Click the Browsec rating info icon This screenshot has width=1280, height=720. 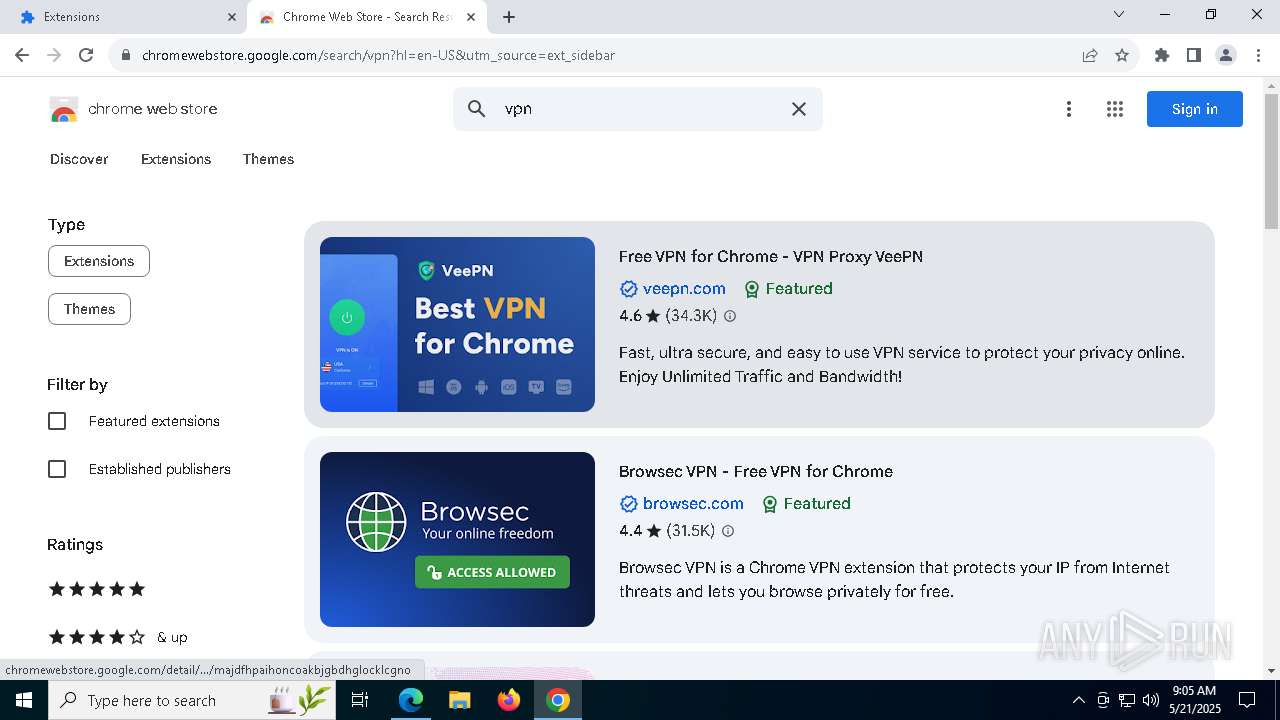click(728, 531)
